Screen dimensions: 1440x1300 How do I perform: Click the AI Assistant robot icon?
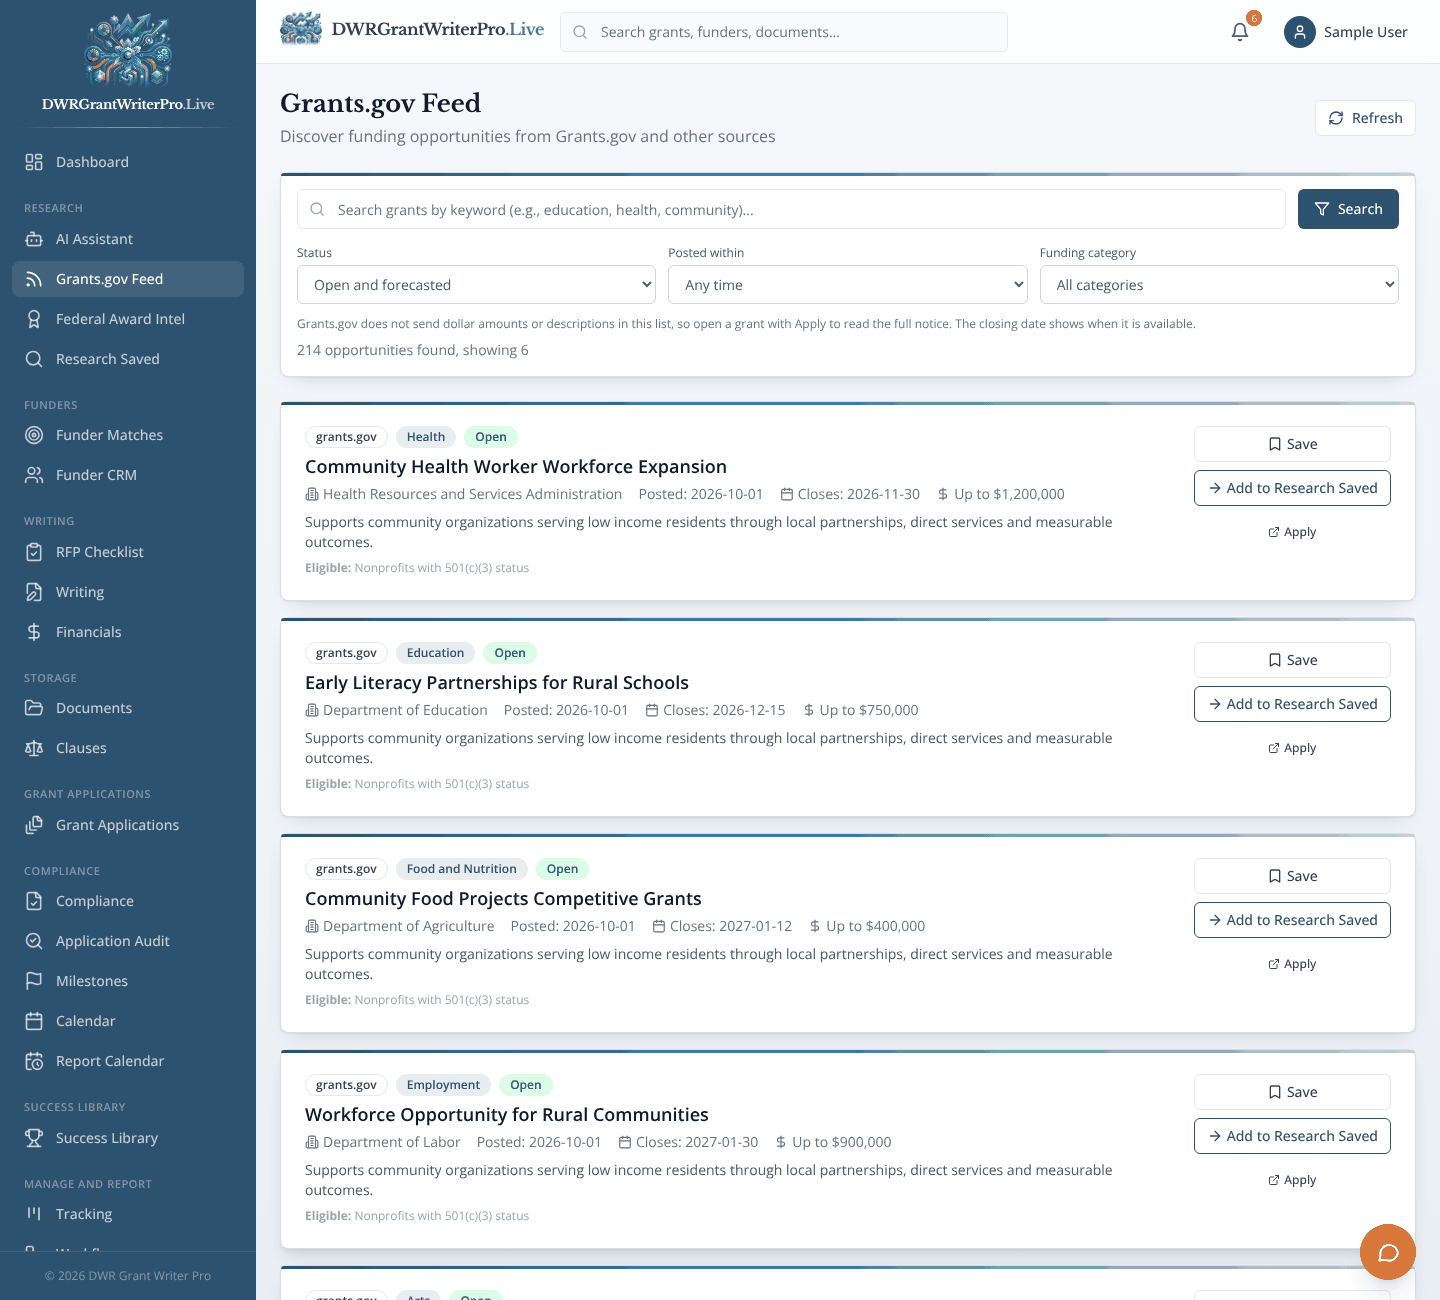pyautogui.click(x=34, y=239)
